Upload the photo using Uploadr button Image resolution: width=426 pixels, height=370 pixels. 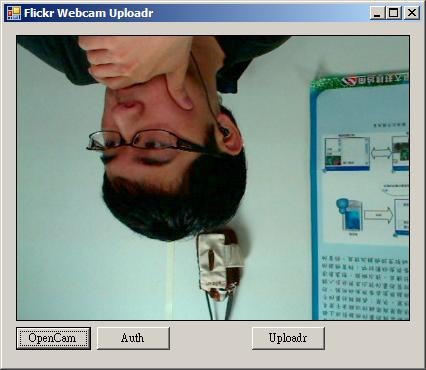pos(288,338)
